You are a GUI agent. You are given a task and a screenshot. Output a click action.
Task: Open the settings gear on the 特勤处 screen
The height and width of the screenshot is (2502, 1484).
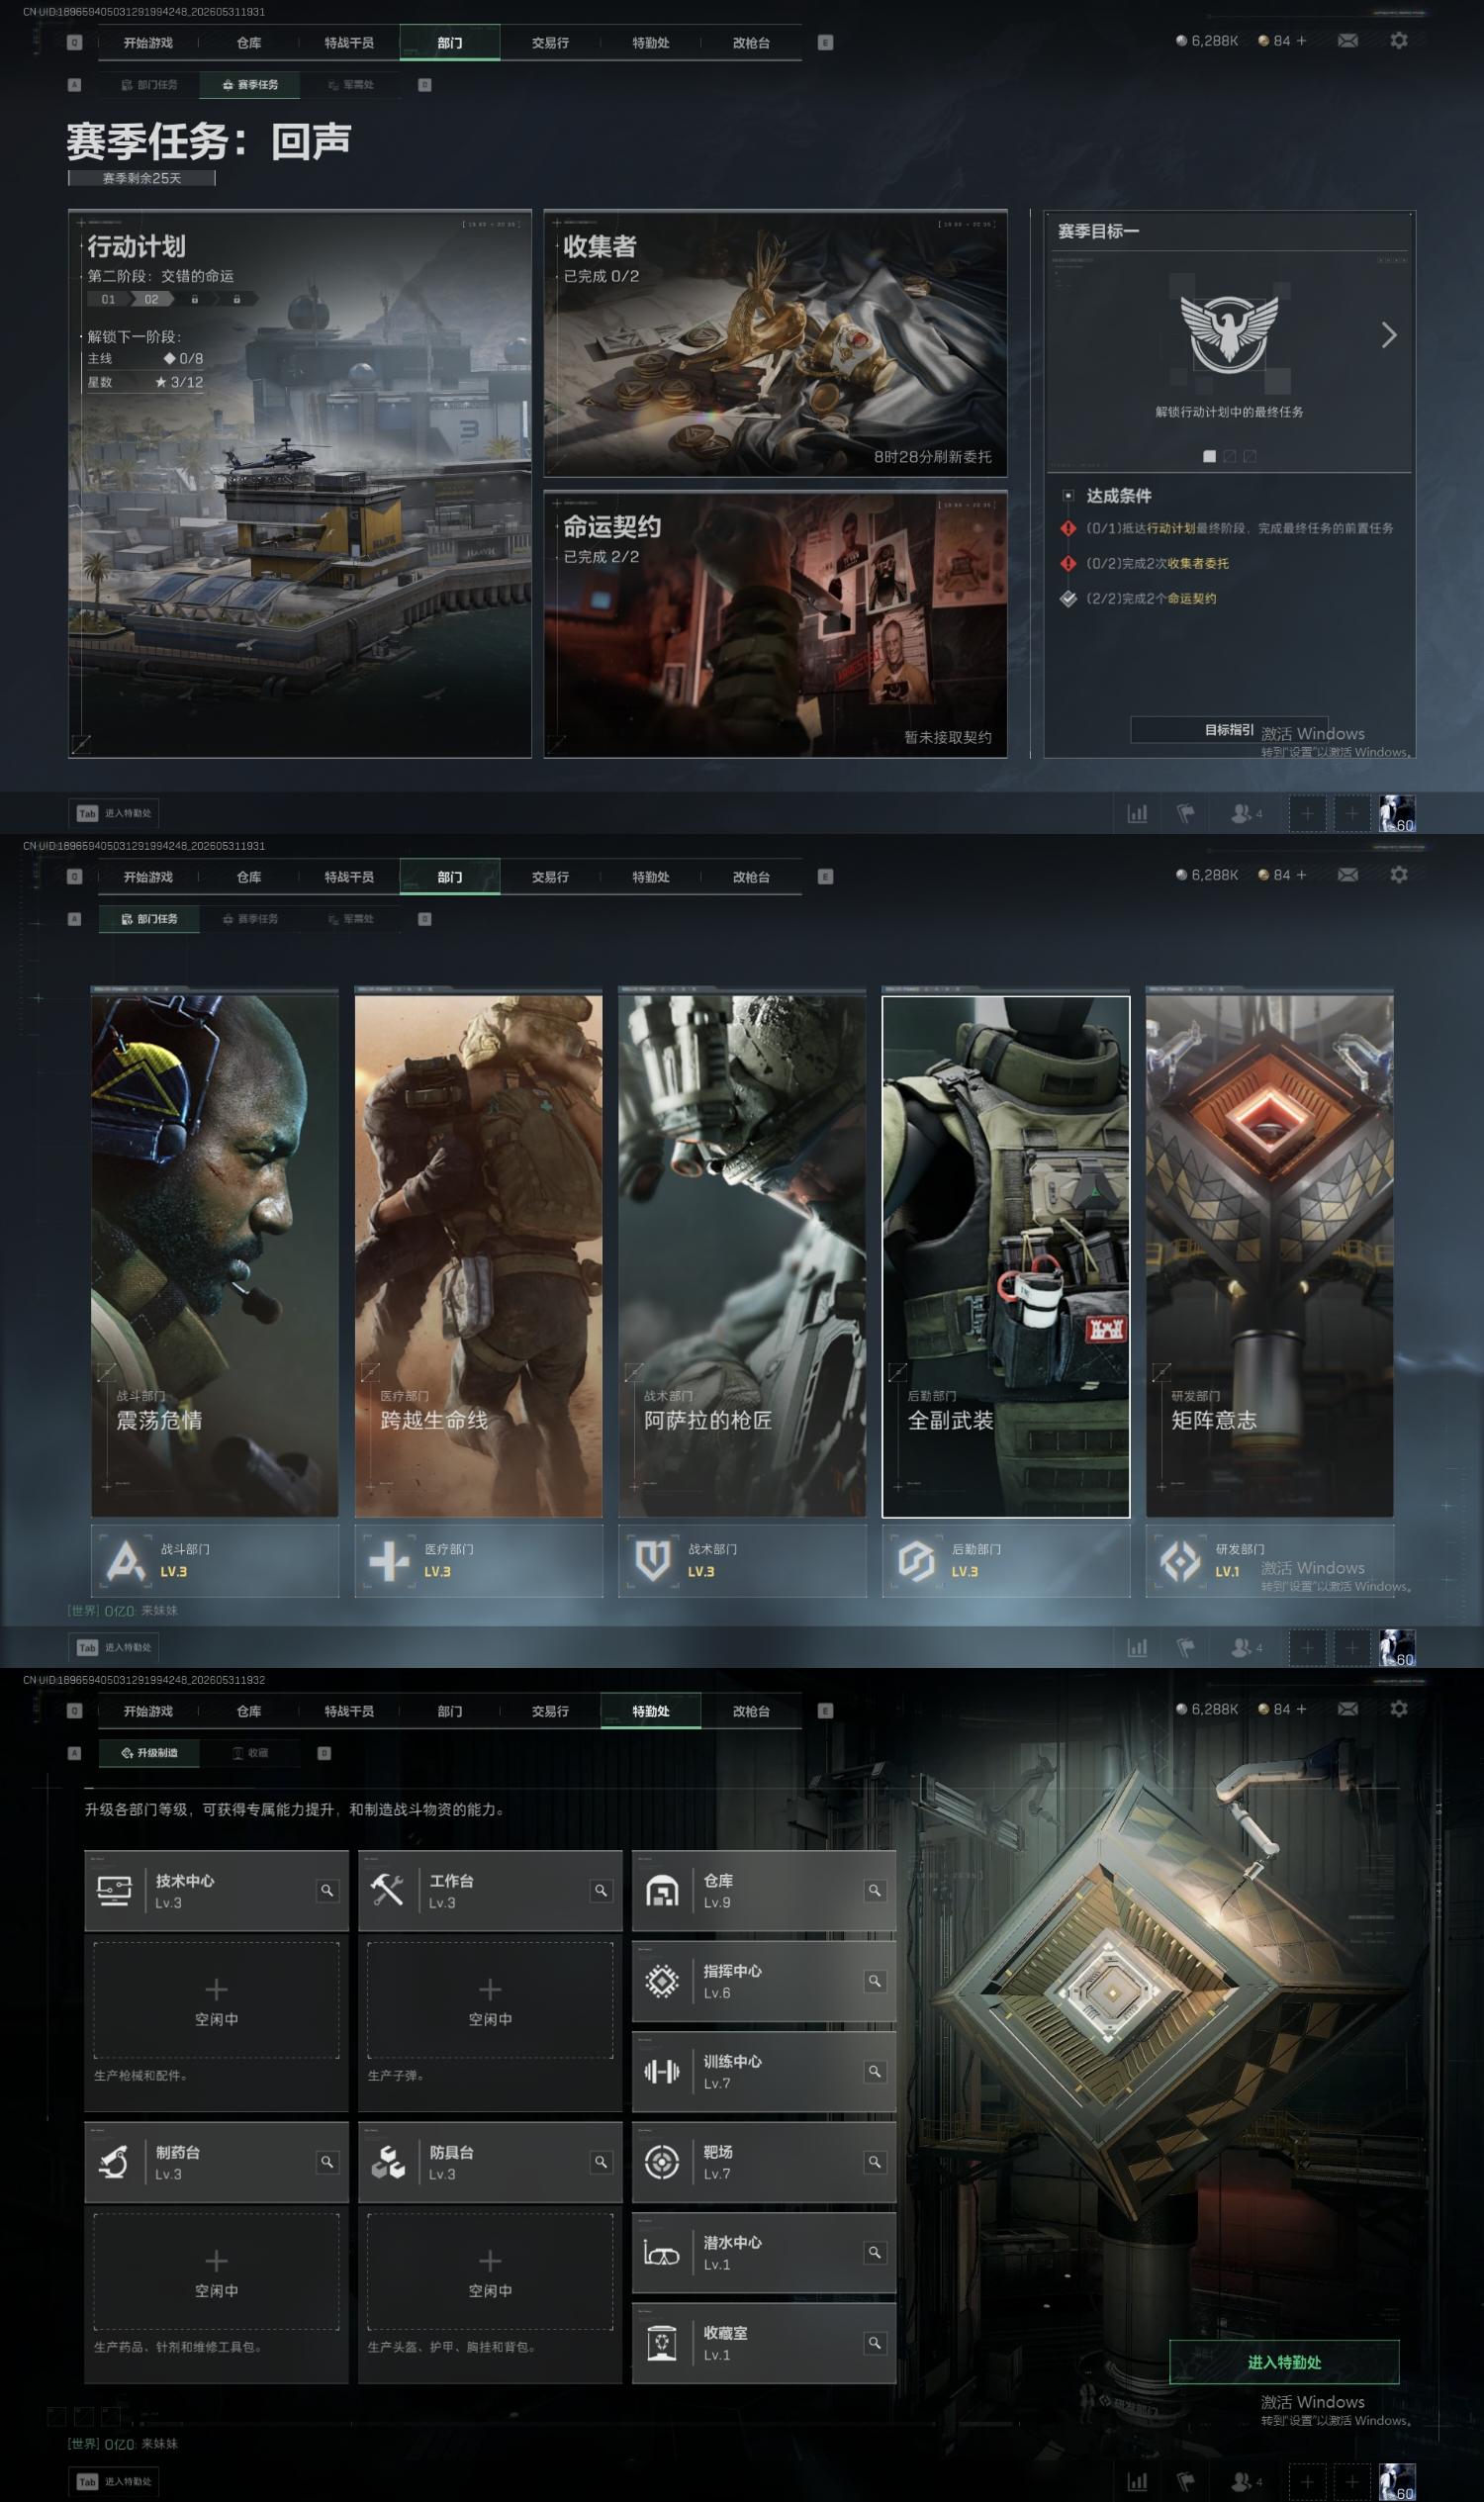pos(1399,1708)
